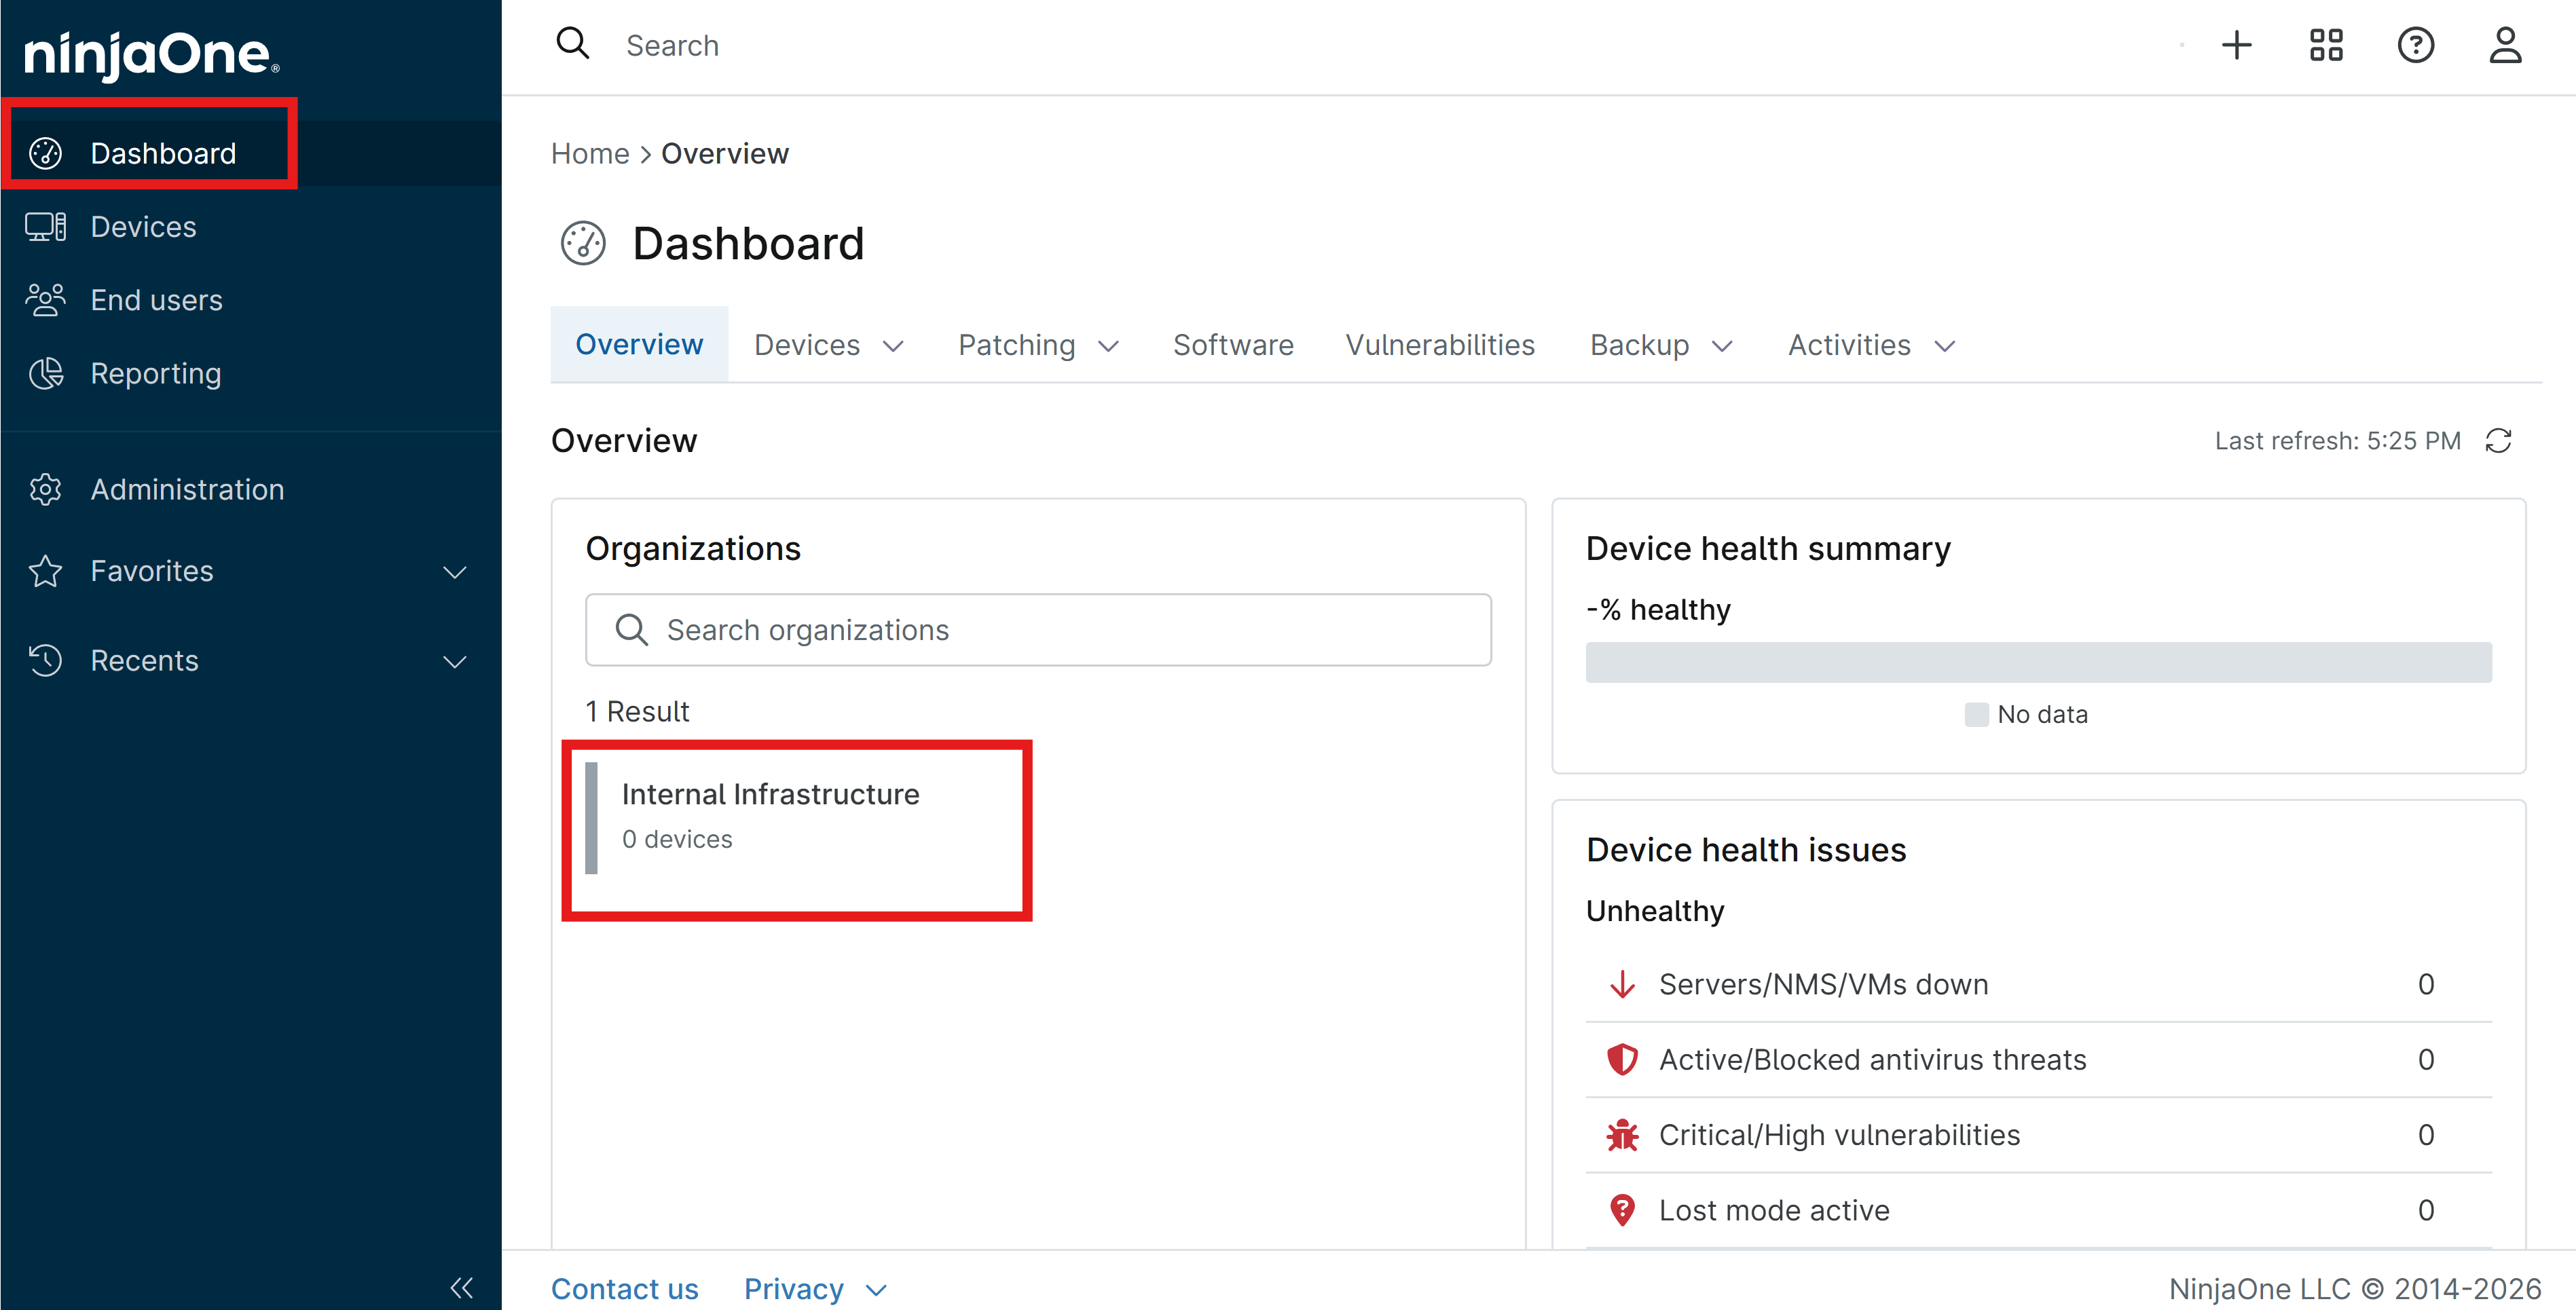The image size is (2576, 1310).
Task: Click the organizations search magnifier icon
Action: [x=631, y=630]
